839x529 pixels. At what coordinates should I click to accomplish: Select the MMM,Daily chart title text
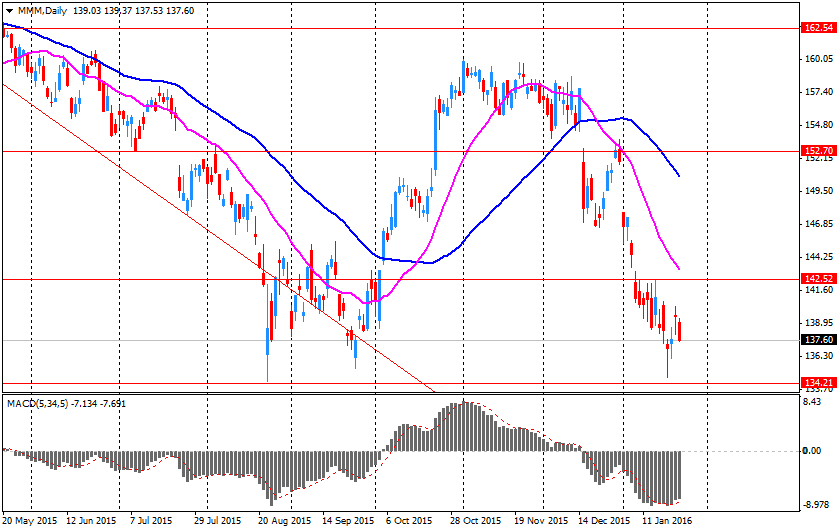tap(42, 11)
